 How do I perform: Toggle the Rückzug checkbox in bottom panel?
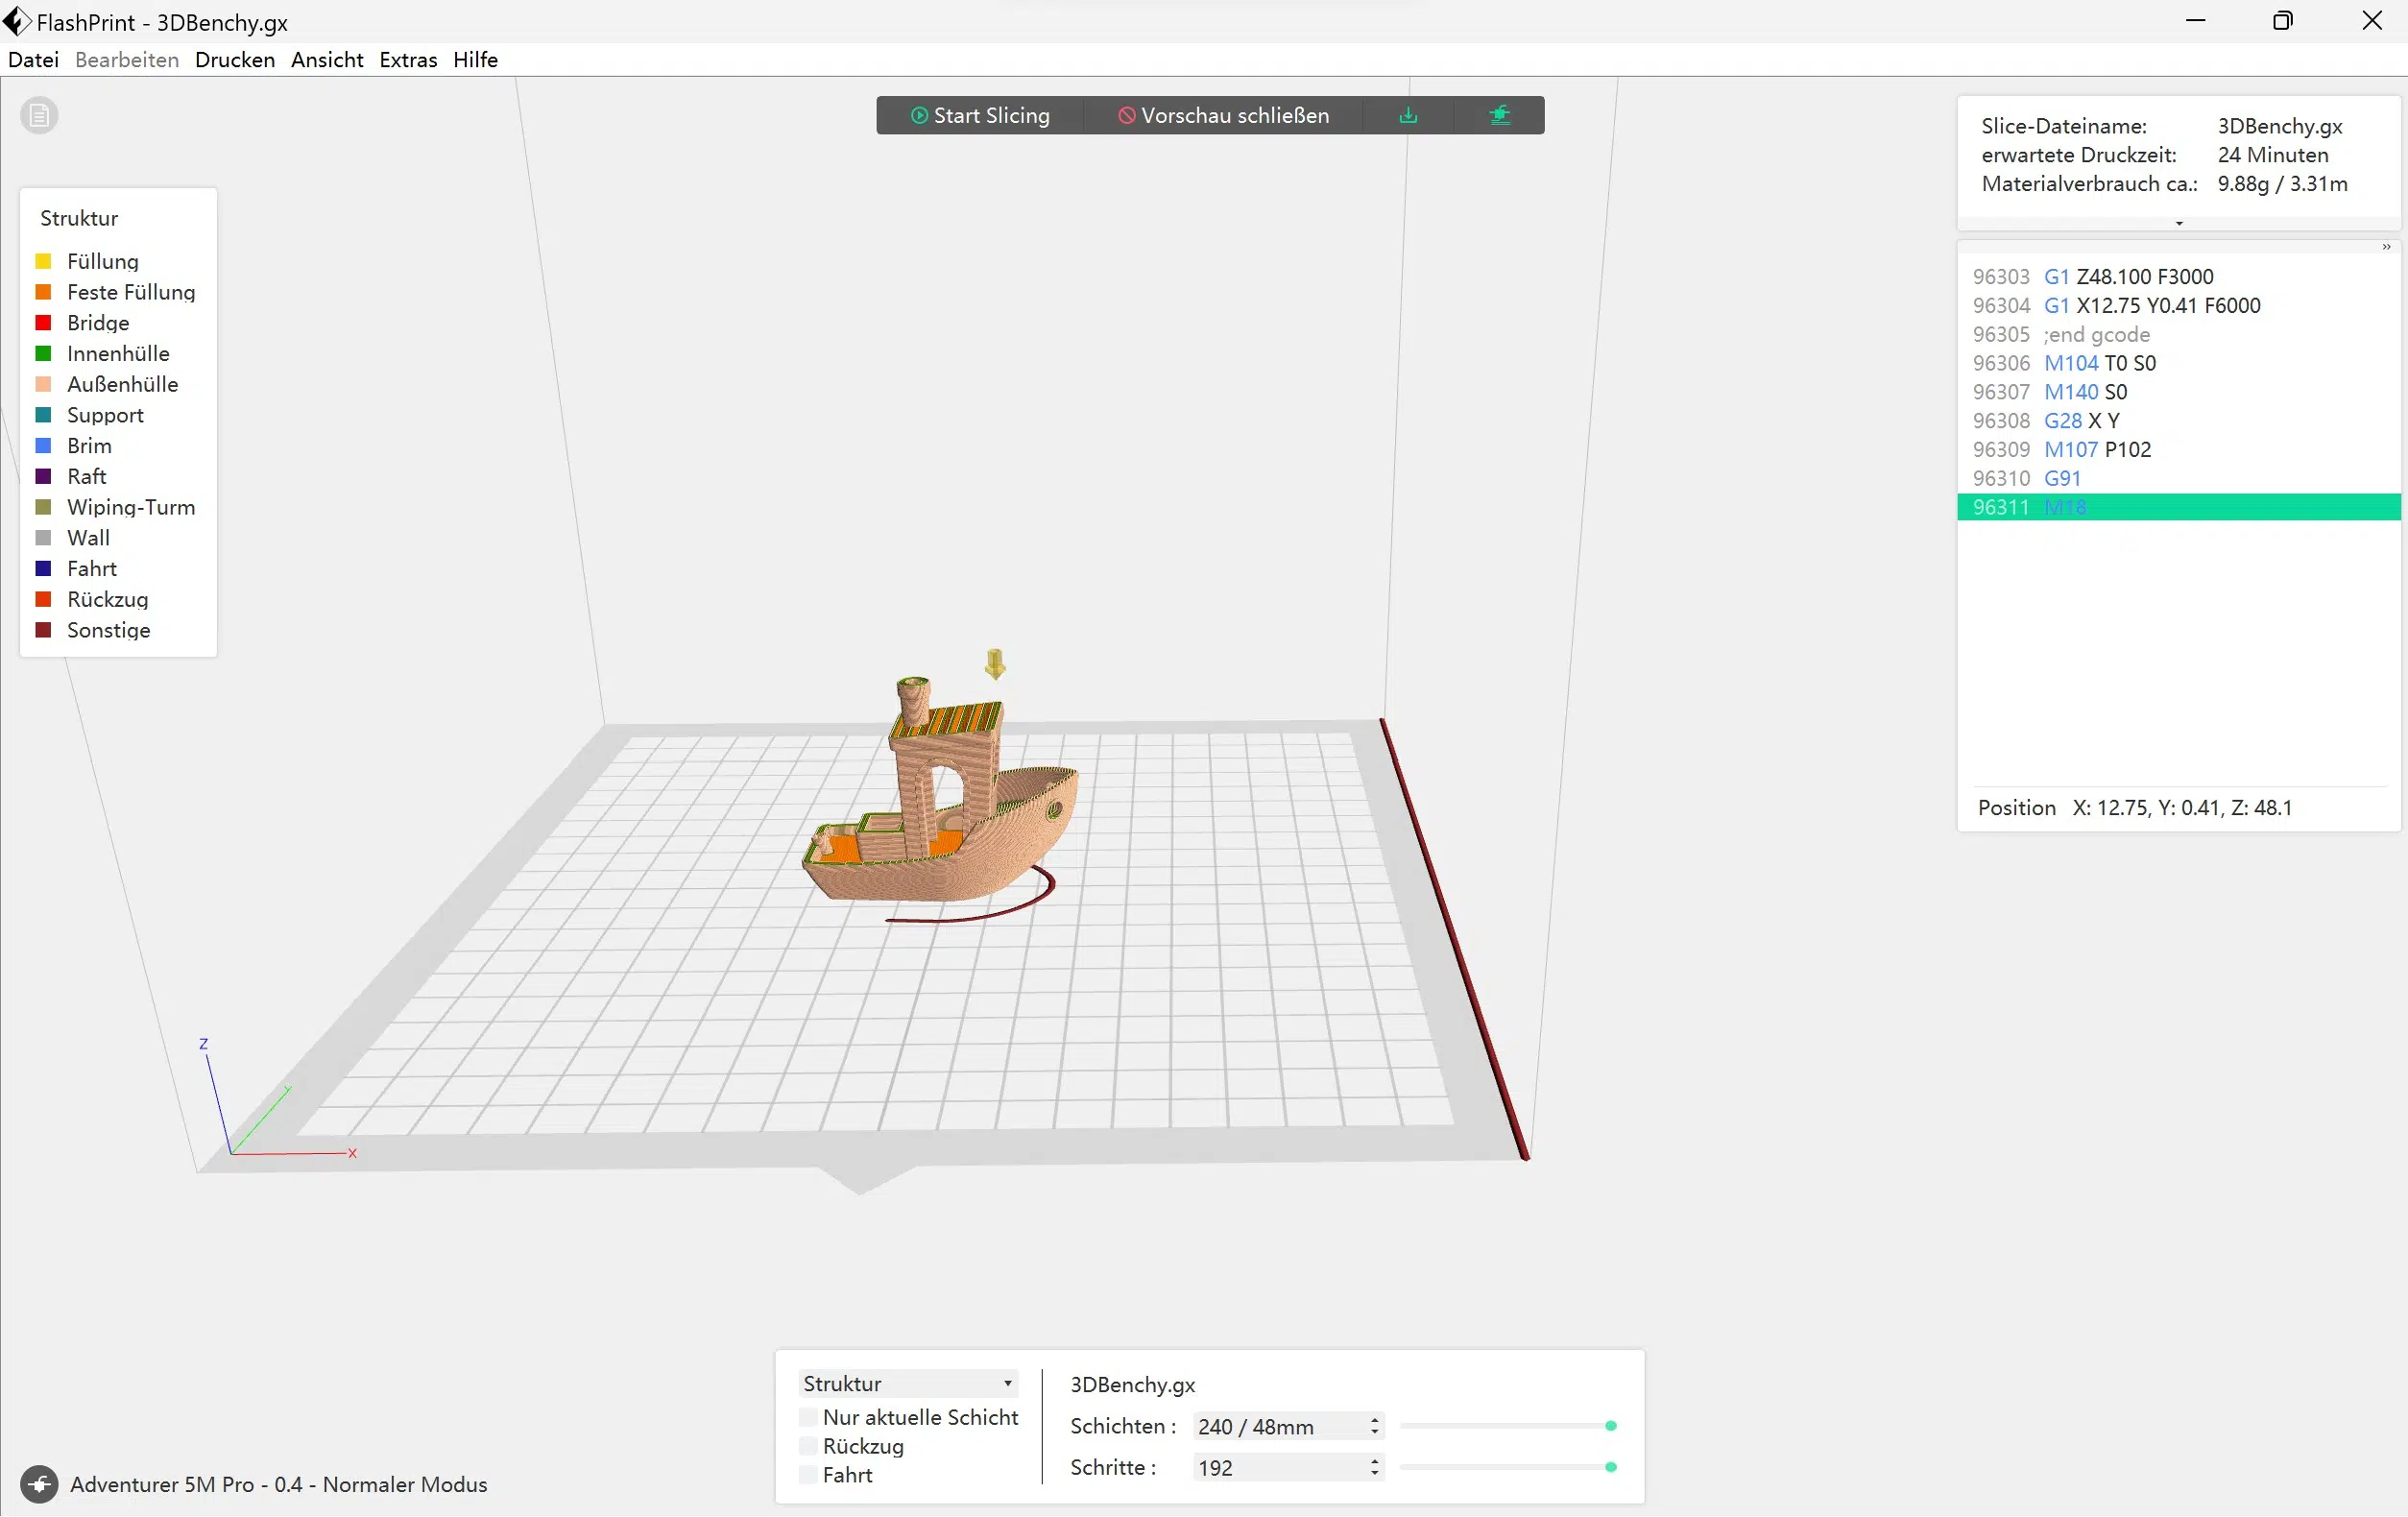point(809,1446)
